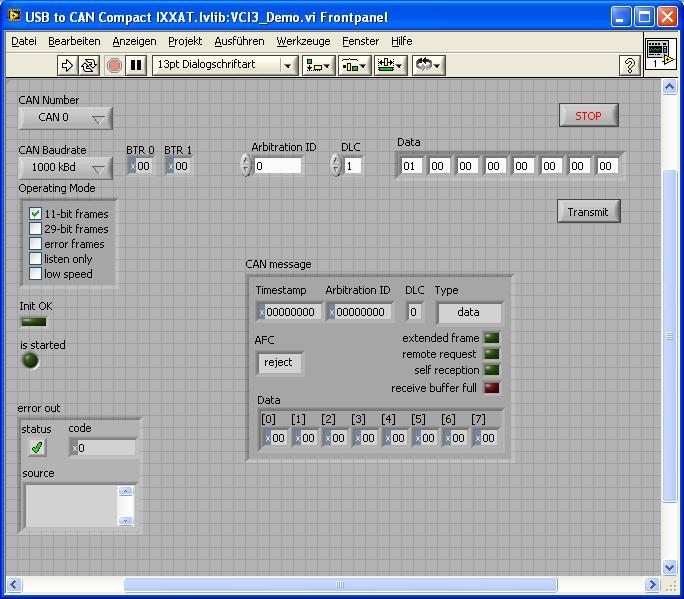
Task: Open the Ausführen menu
Action: tap(239, 41)
